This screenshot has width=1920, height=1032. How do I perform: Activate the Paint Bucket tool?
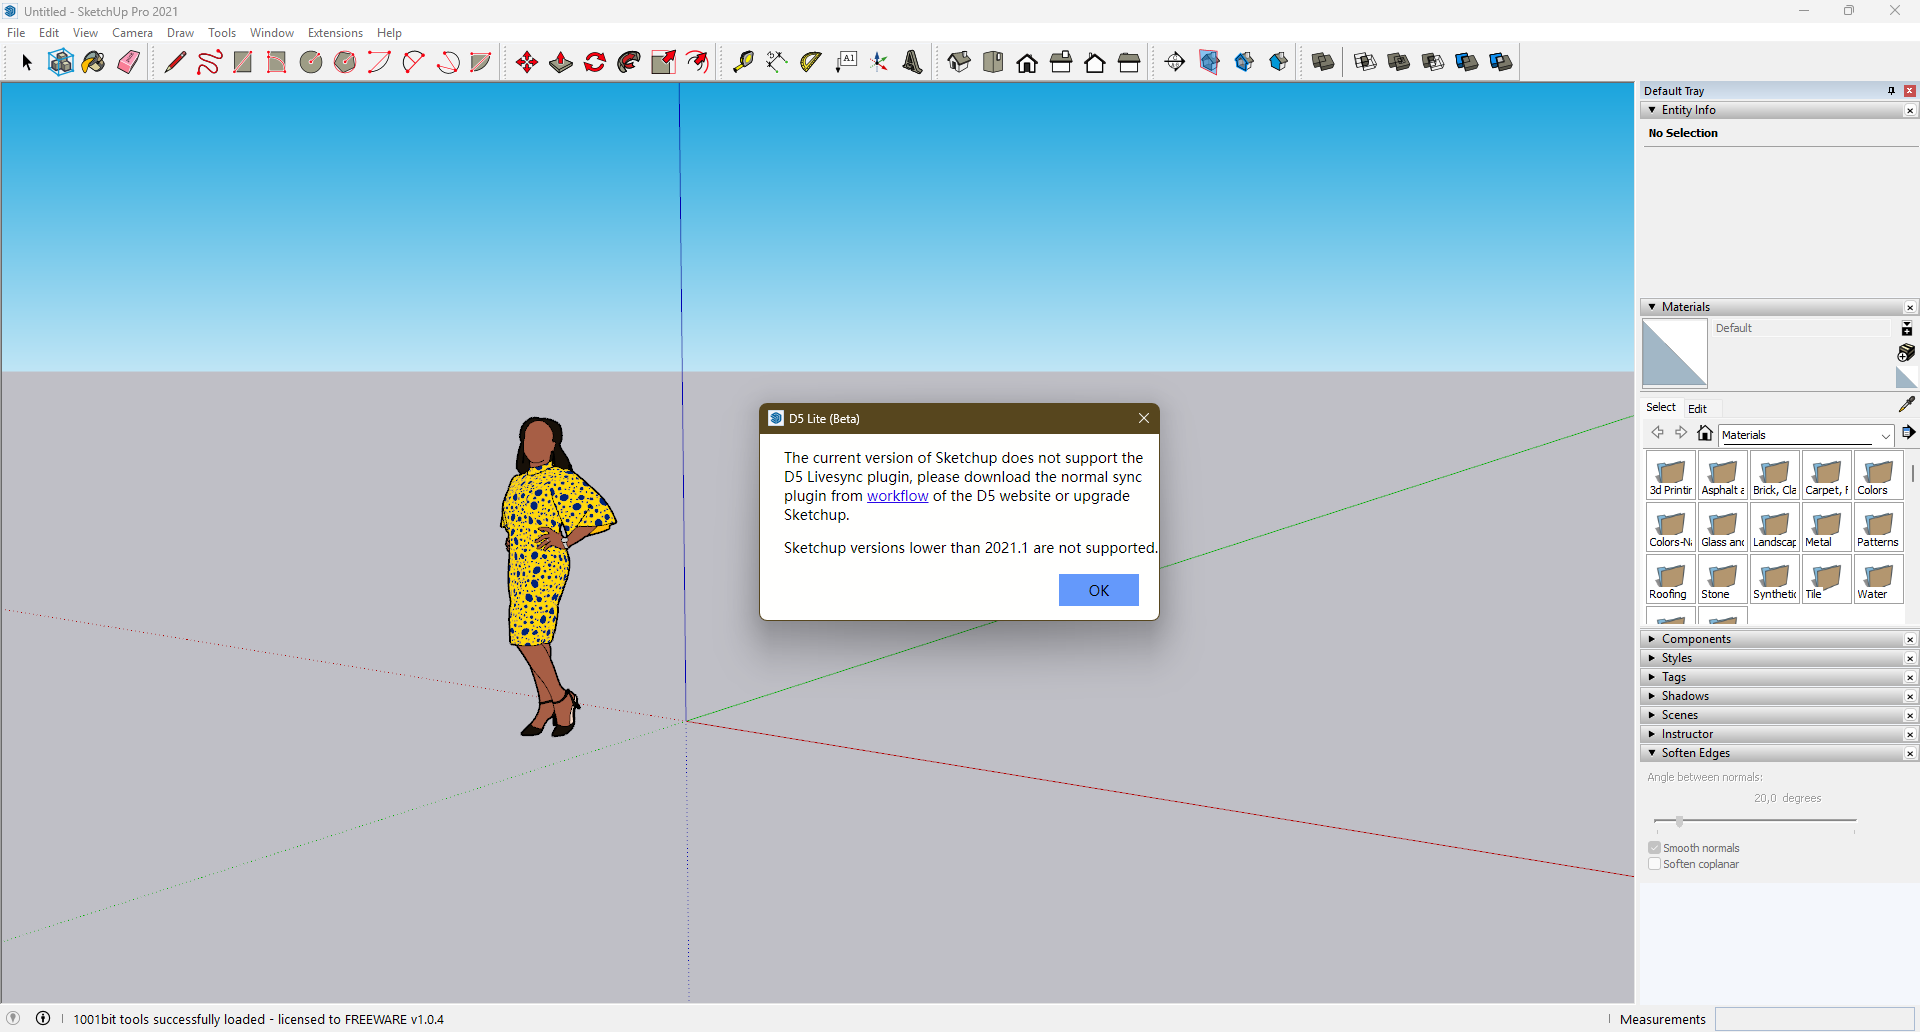click(x=94, y=62)
